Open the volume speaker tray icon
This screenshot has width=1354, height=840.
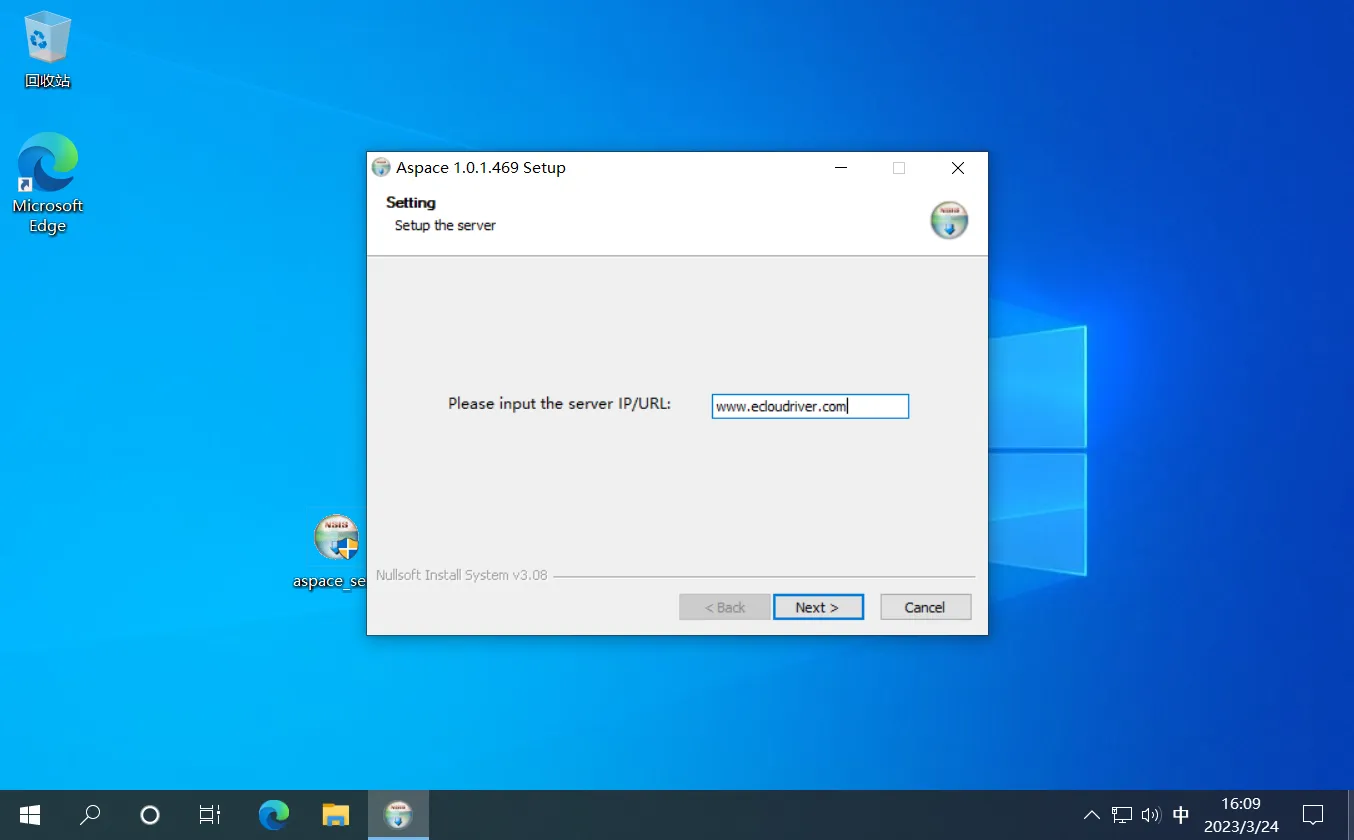(1150, 815)
